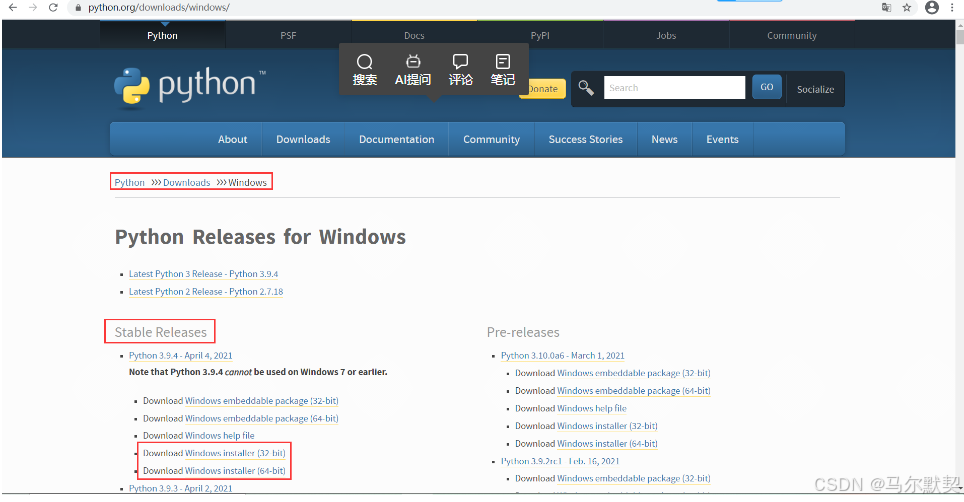Download 3.10.0a6 Windows help file

(591, 408)
